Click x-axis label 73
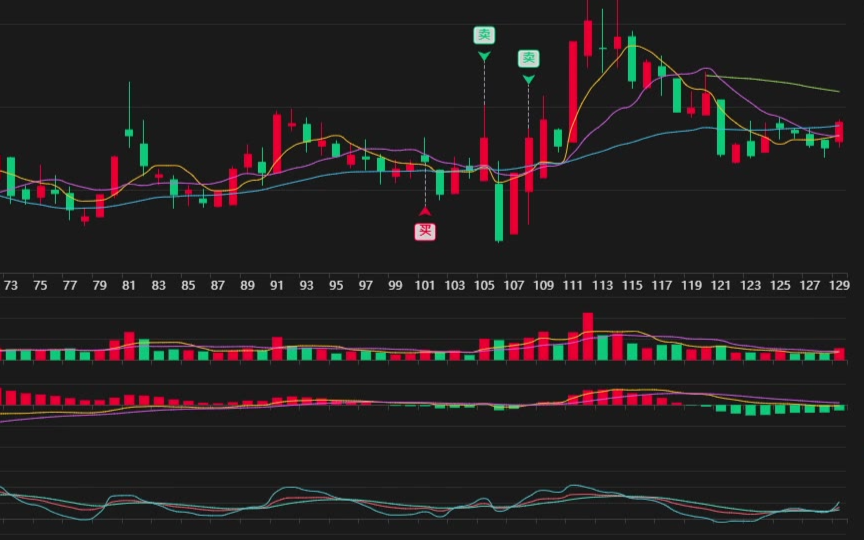The height and width of the screenshot is (540, 864). click(x=10, y=285)
